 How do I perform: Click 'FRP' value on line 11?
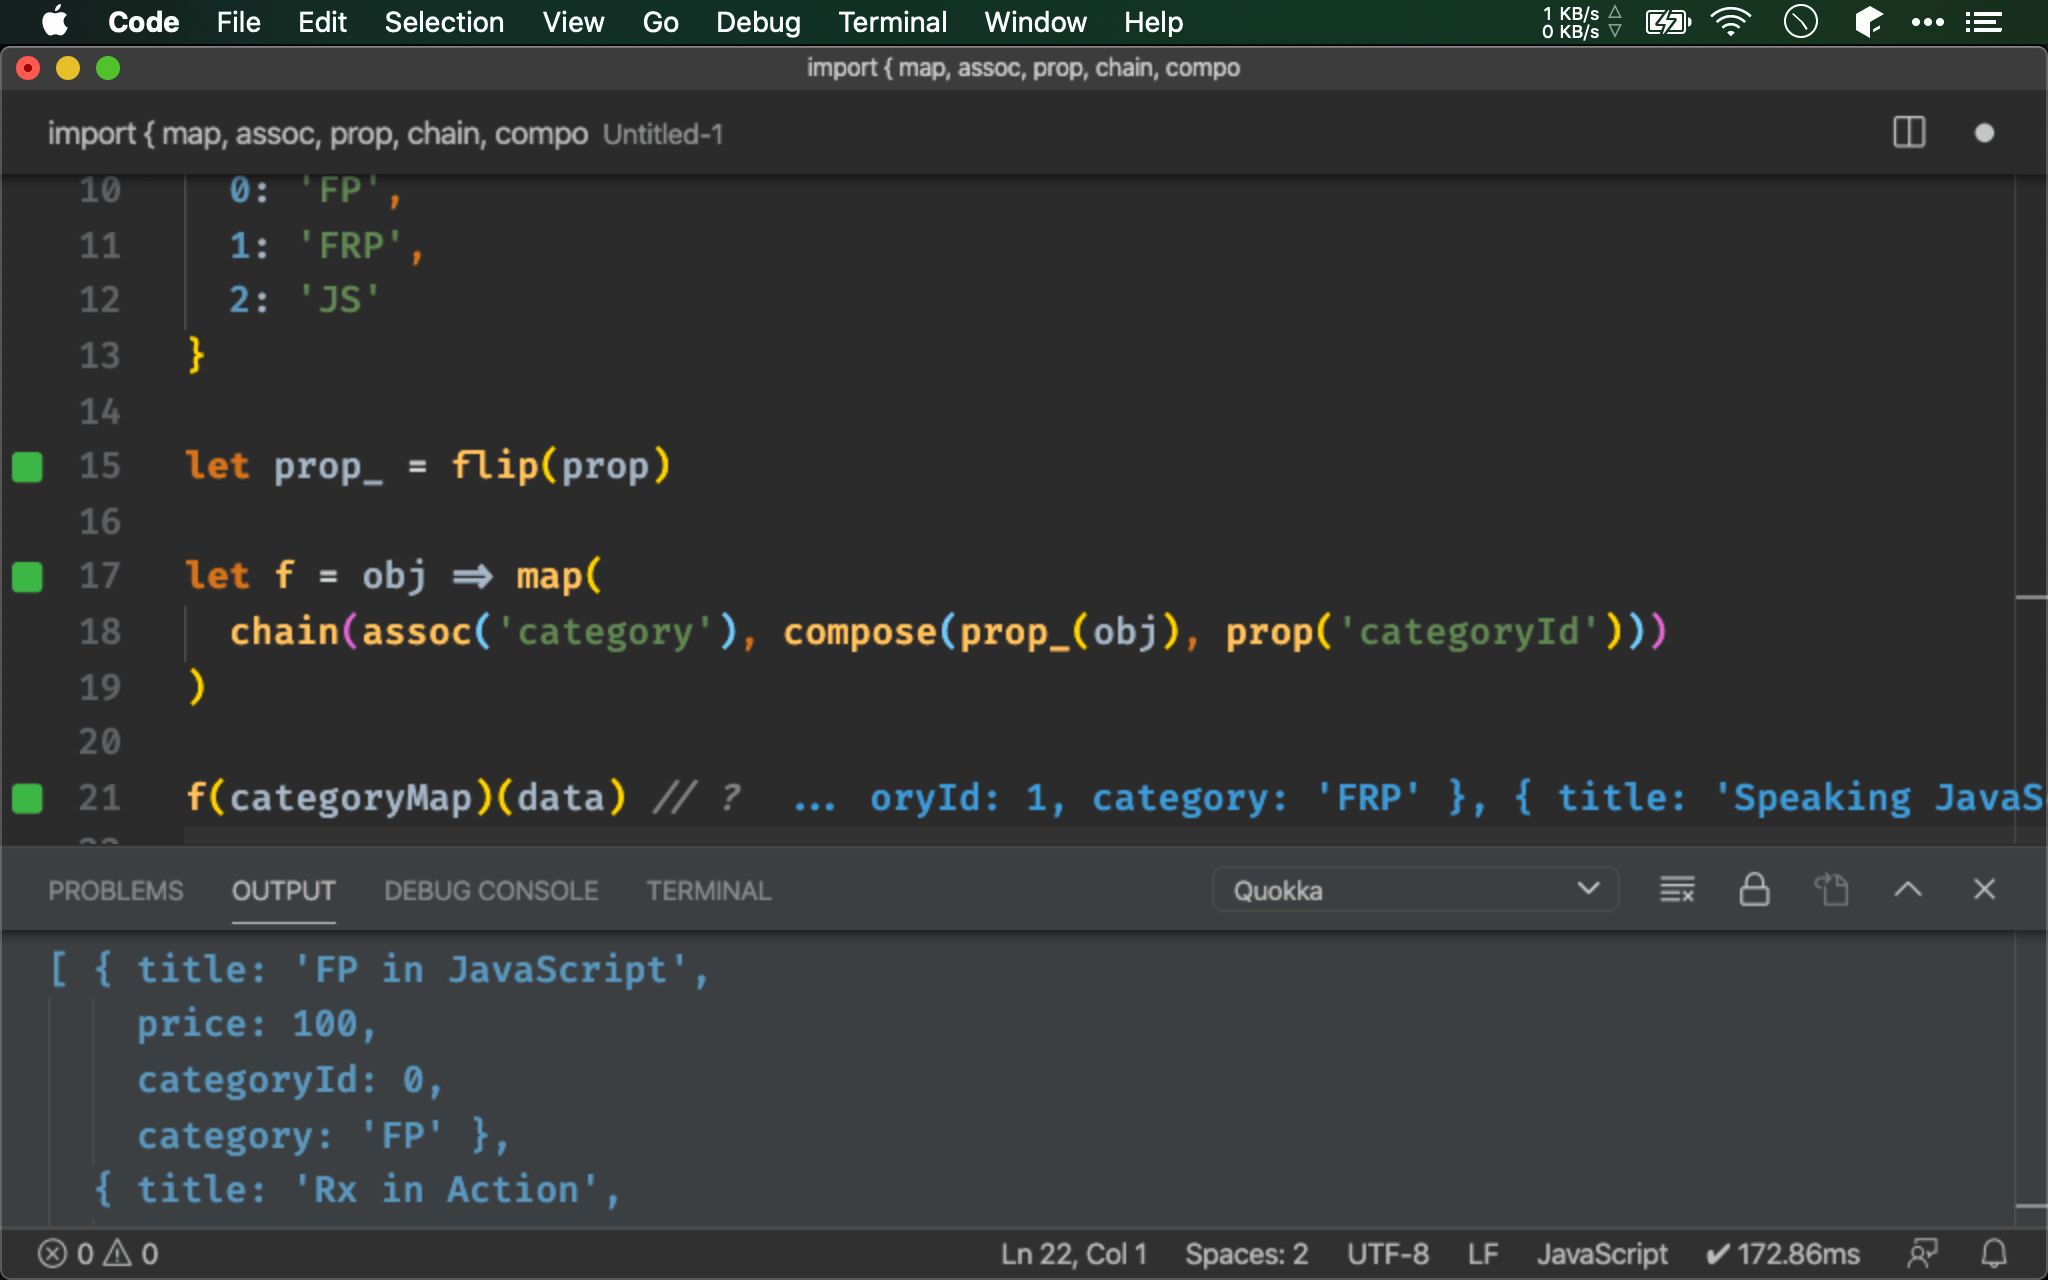point(351,246)
